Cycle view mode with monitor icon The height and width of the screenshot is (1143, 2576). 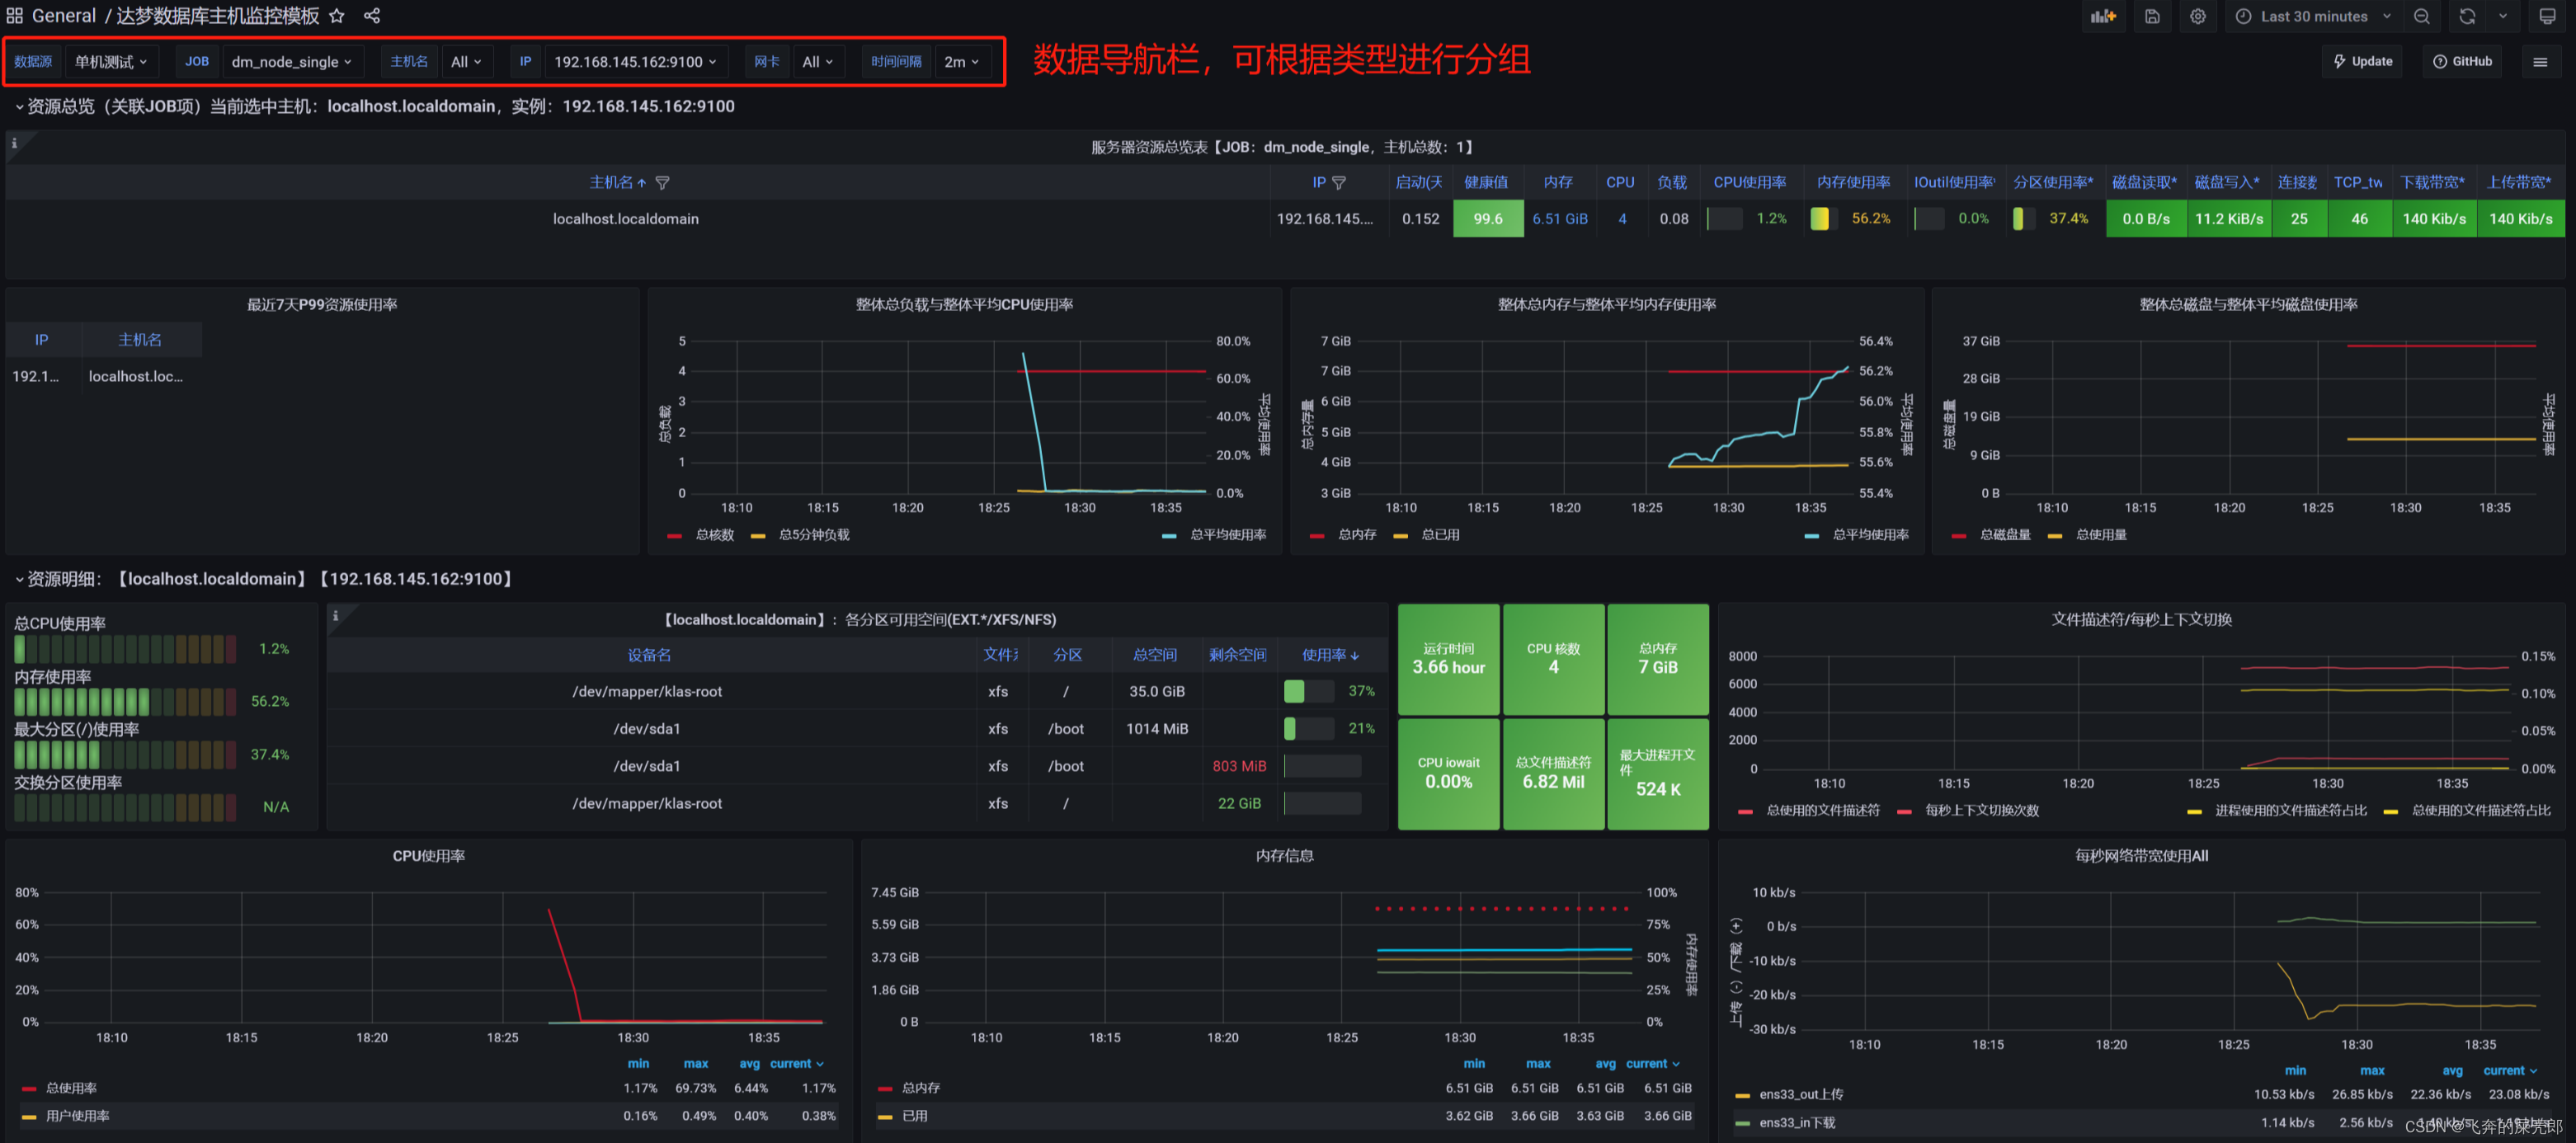(x=2547, y=16)
